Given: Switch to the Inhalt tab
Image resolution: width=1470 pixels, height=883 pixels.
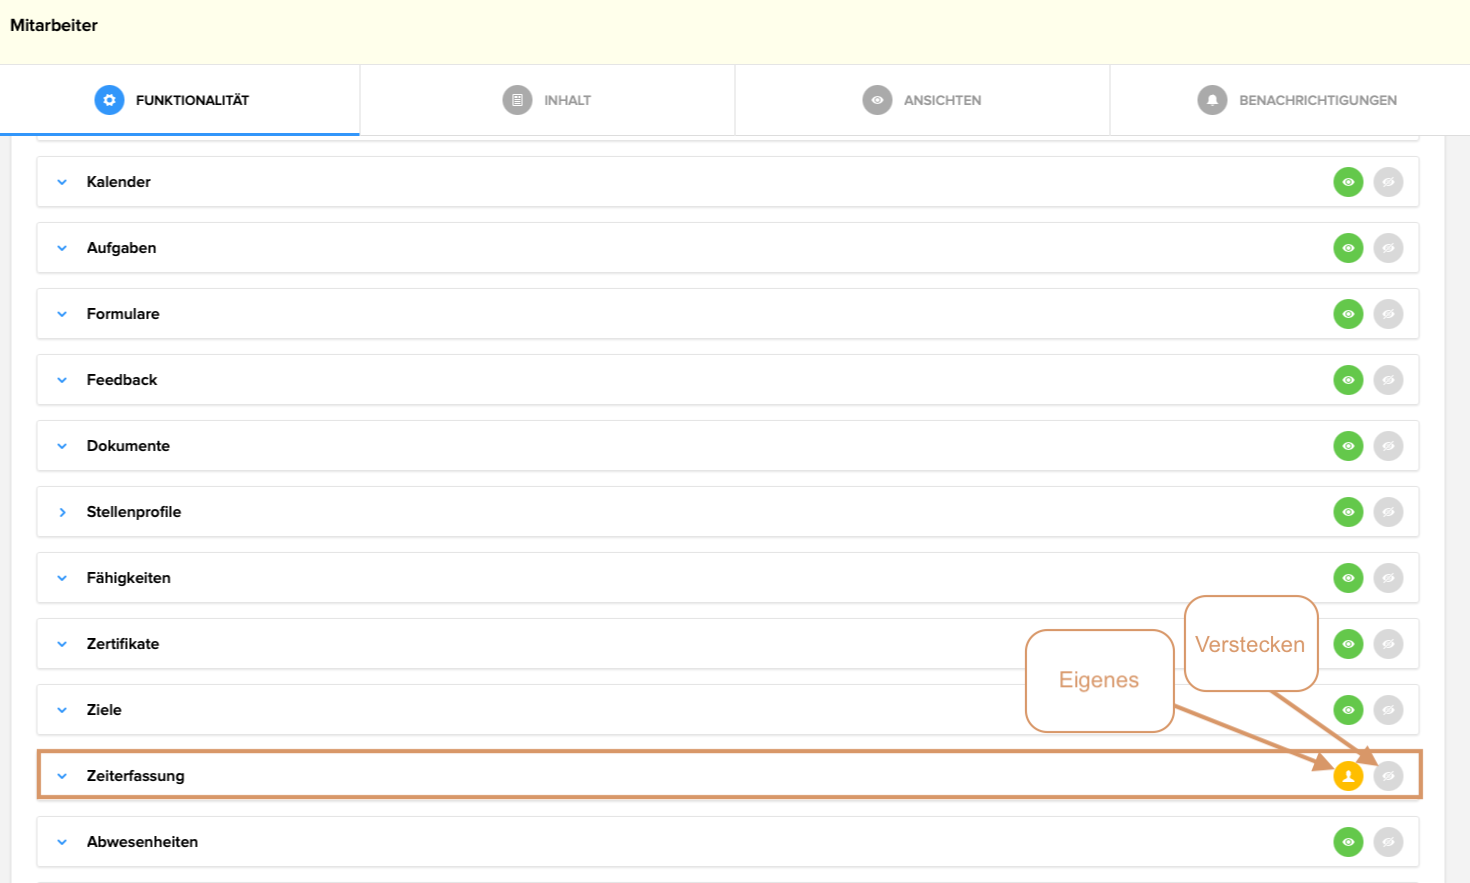Looking at the screenshot, I should 567,100.
